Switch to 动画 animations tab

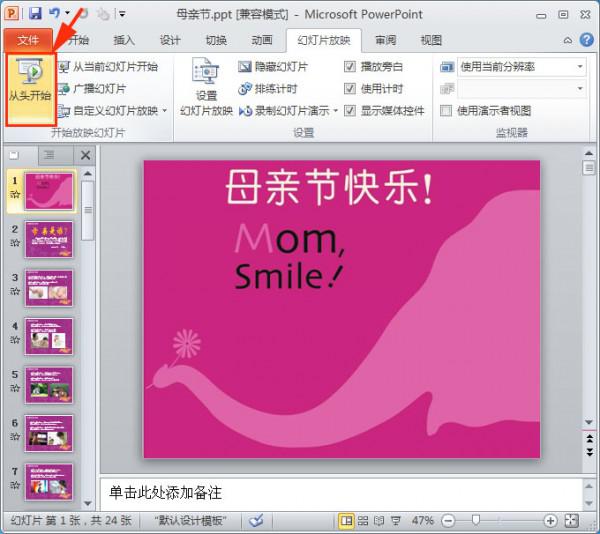(262, 40)
